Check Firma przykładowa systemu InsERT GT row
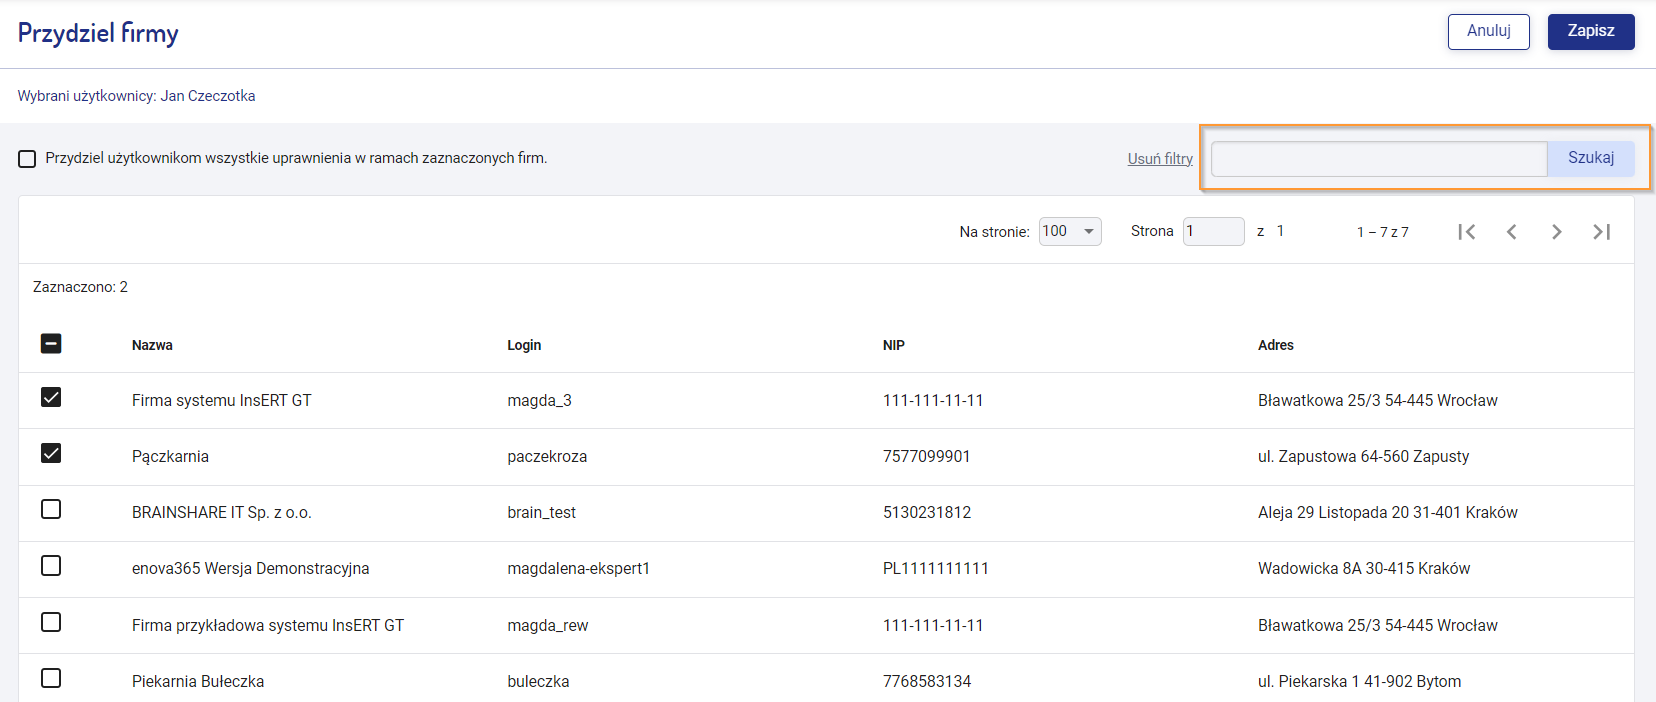Viewport: 1656px width, 702px height. pyautogui.click(x=51, y=622)
